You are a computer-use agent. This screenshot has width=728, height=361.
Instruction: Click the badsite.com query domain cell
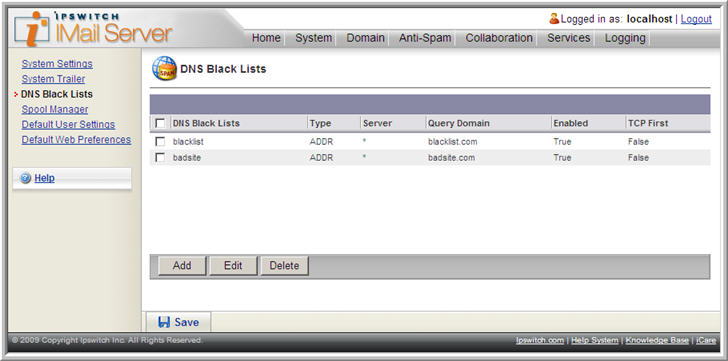tap(451, 158)
